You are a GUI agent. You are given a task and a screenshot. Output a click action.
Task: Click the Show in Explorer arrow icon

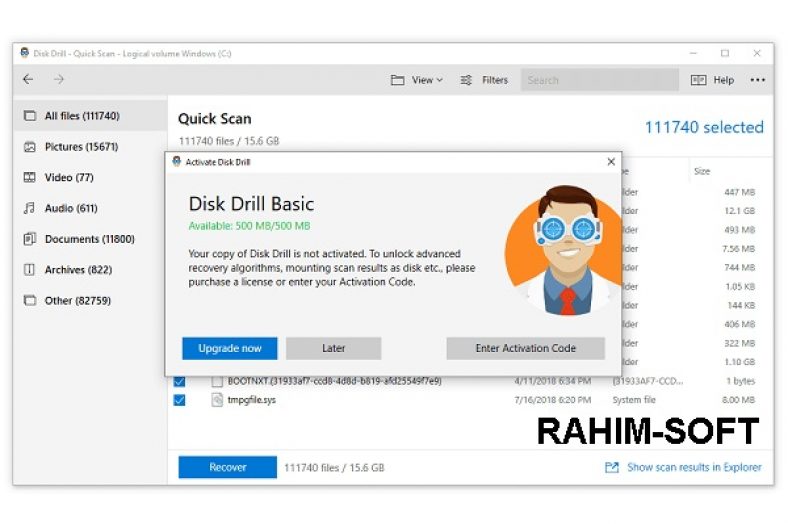point(612,467)
